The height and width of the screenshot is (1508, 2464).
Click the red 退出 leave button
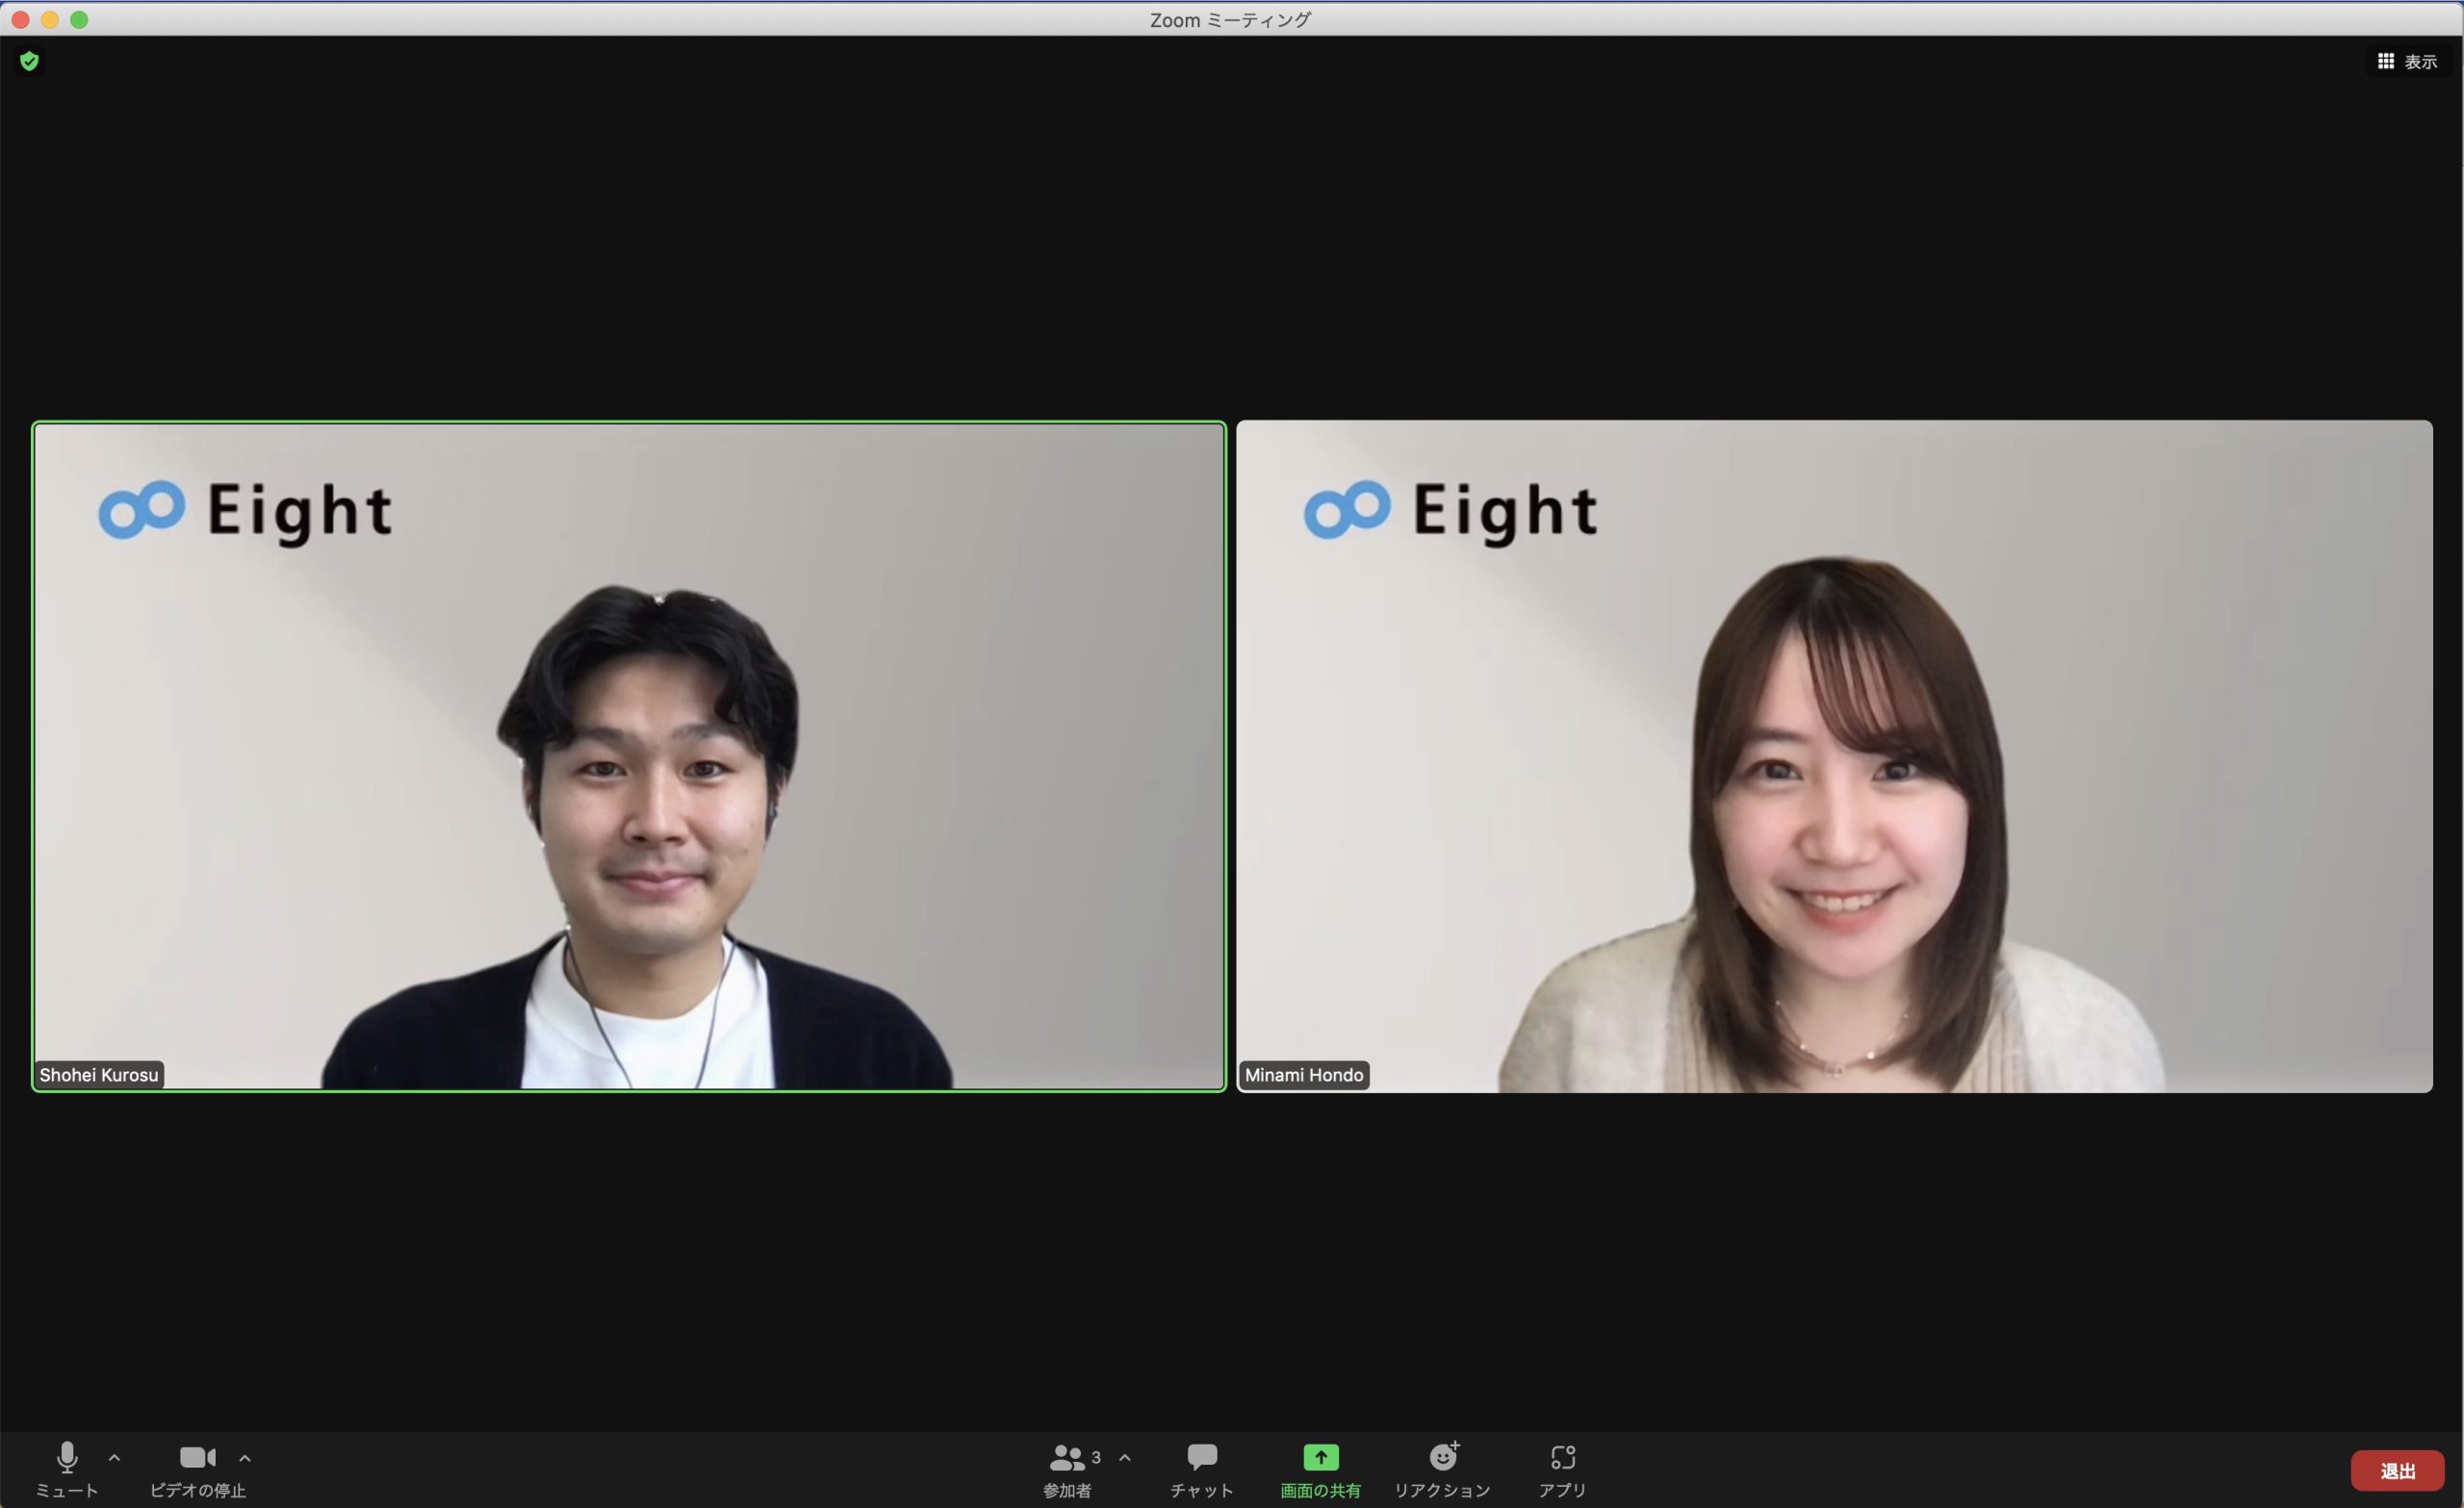[2397, 1470]
